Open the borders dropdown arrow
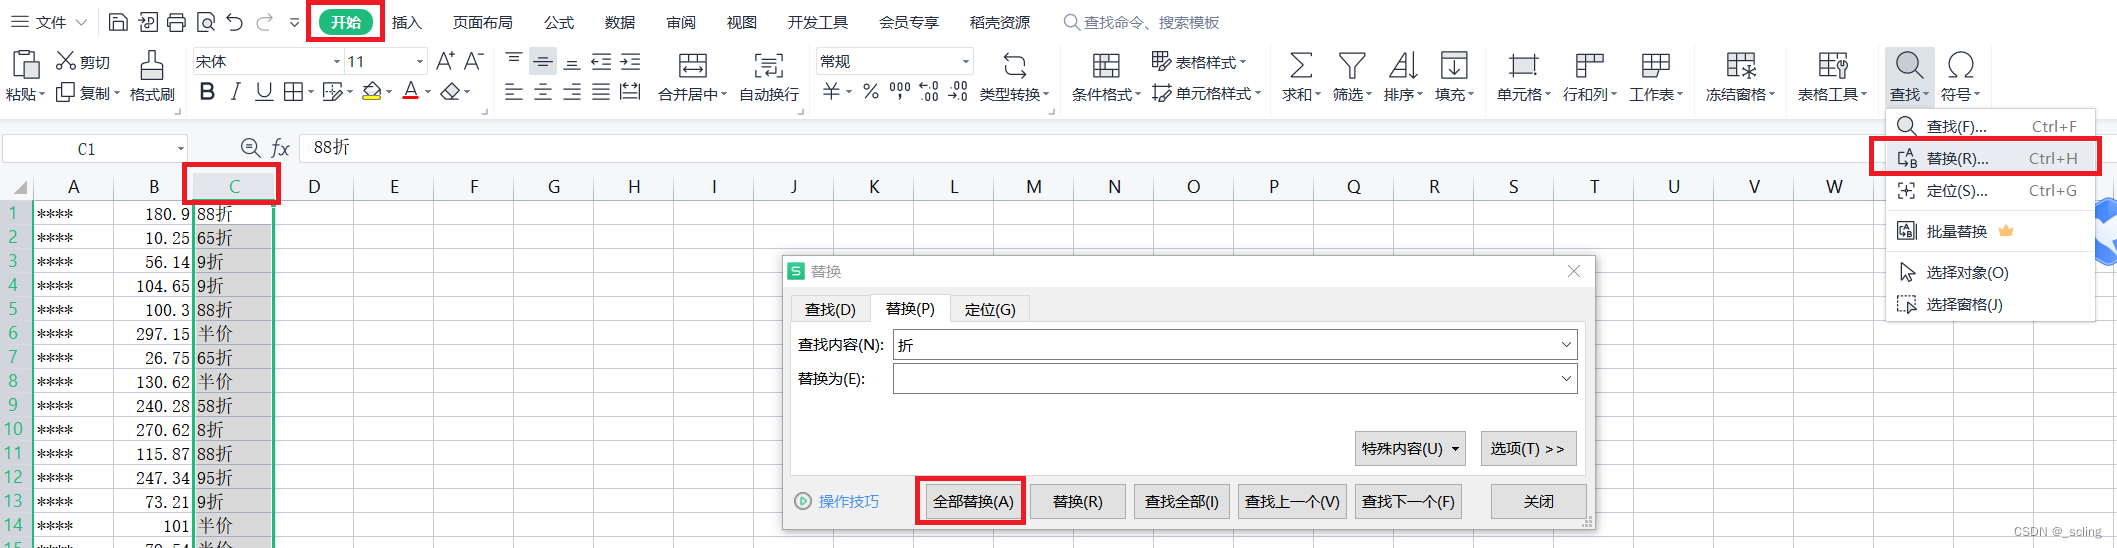The image size is (2117, 548). coord(311,93)
